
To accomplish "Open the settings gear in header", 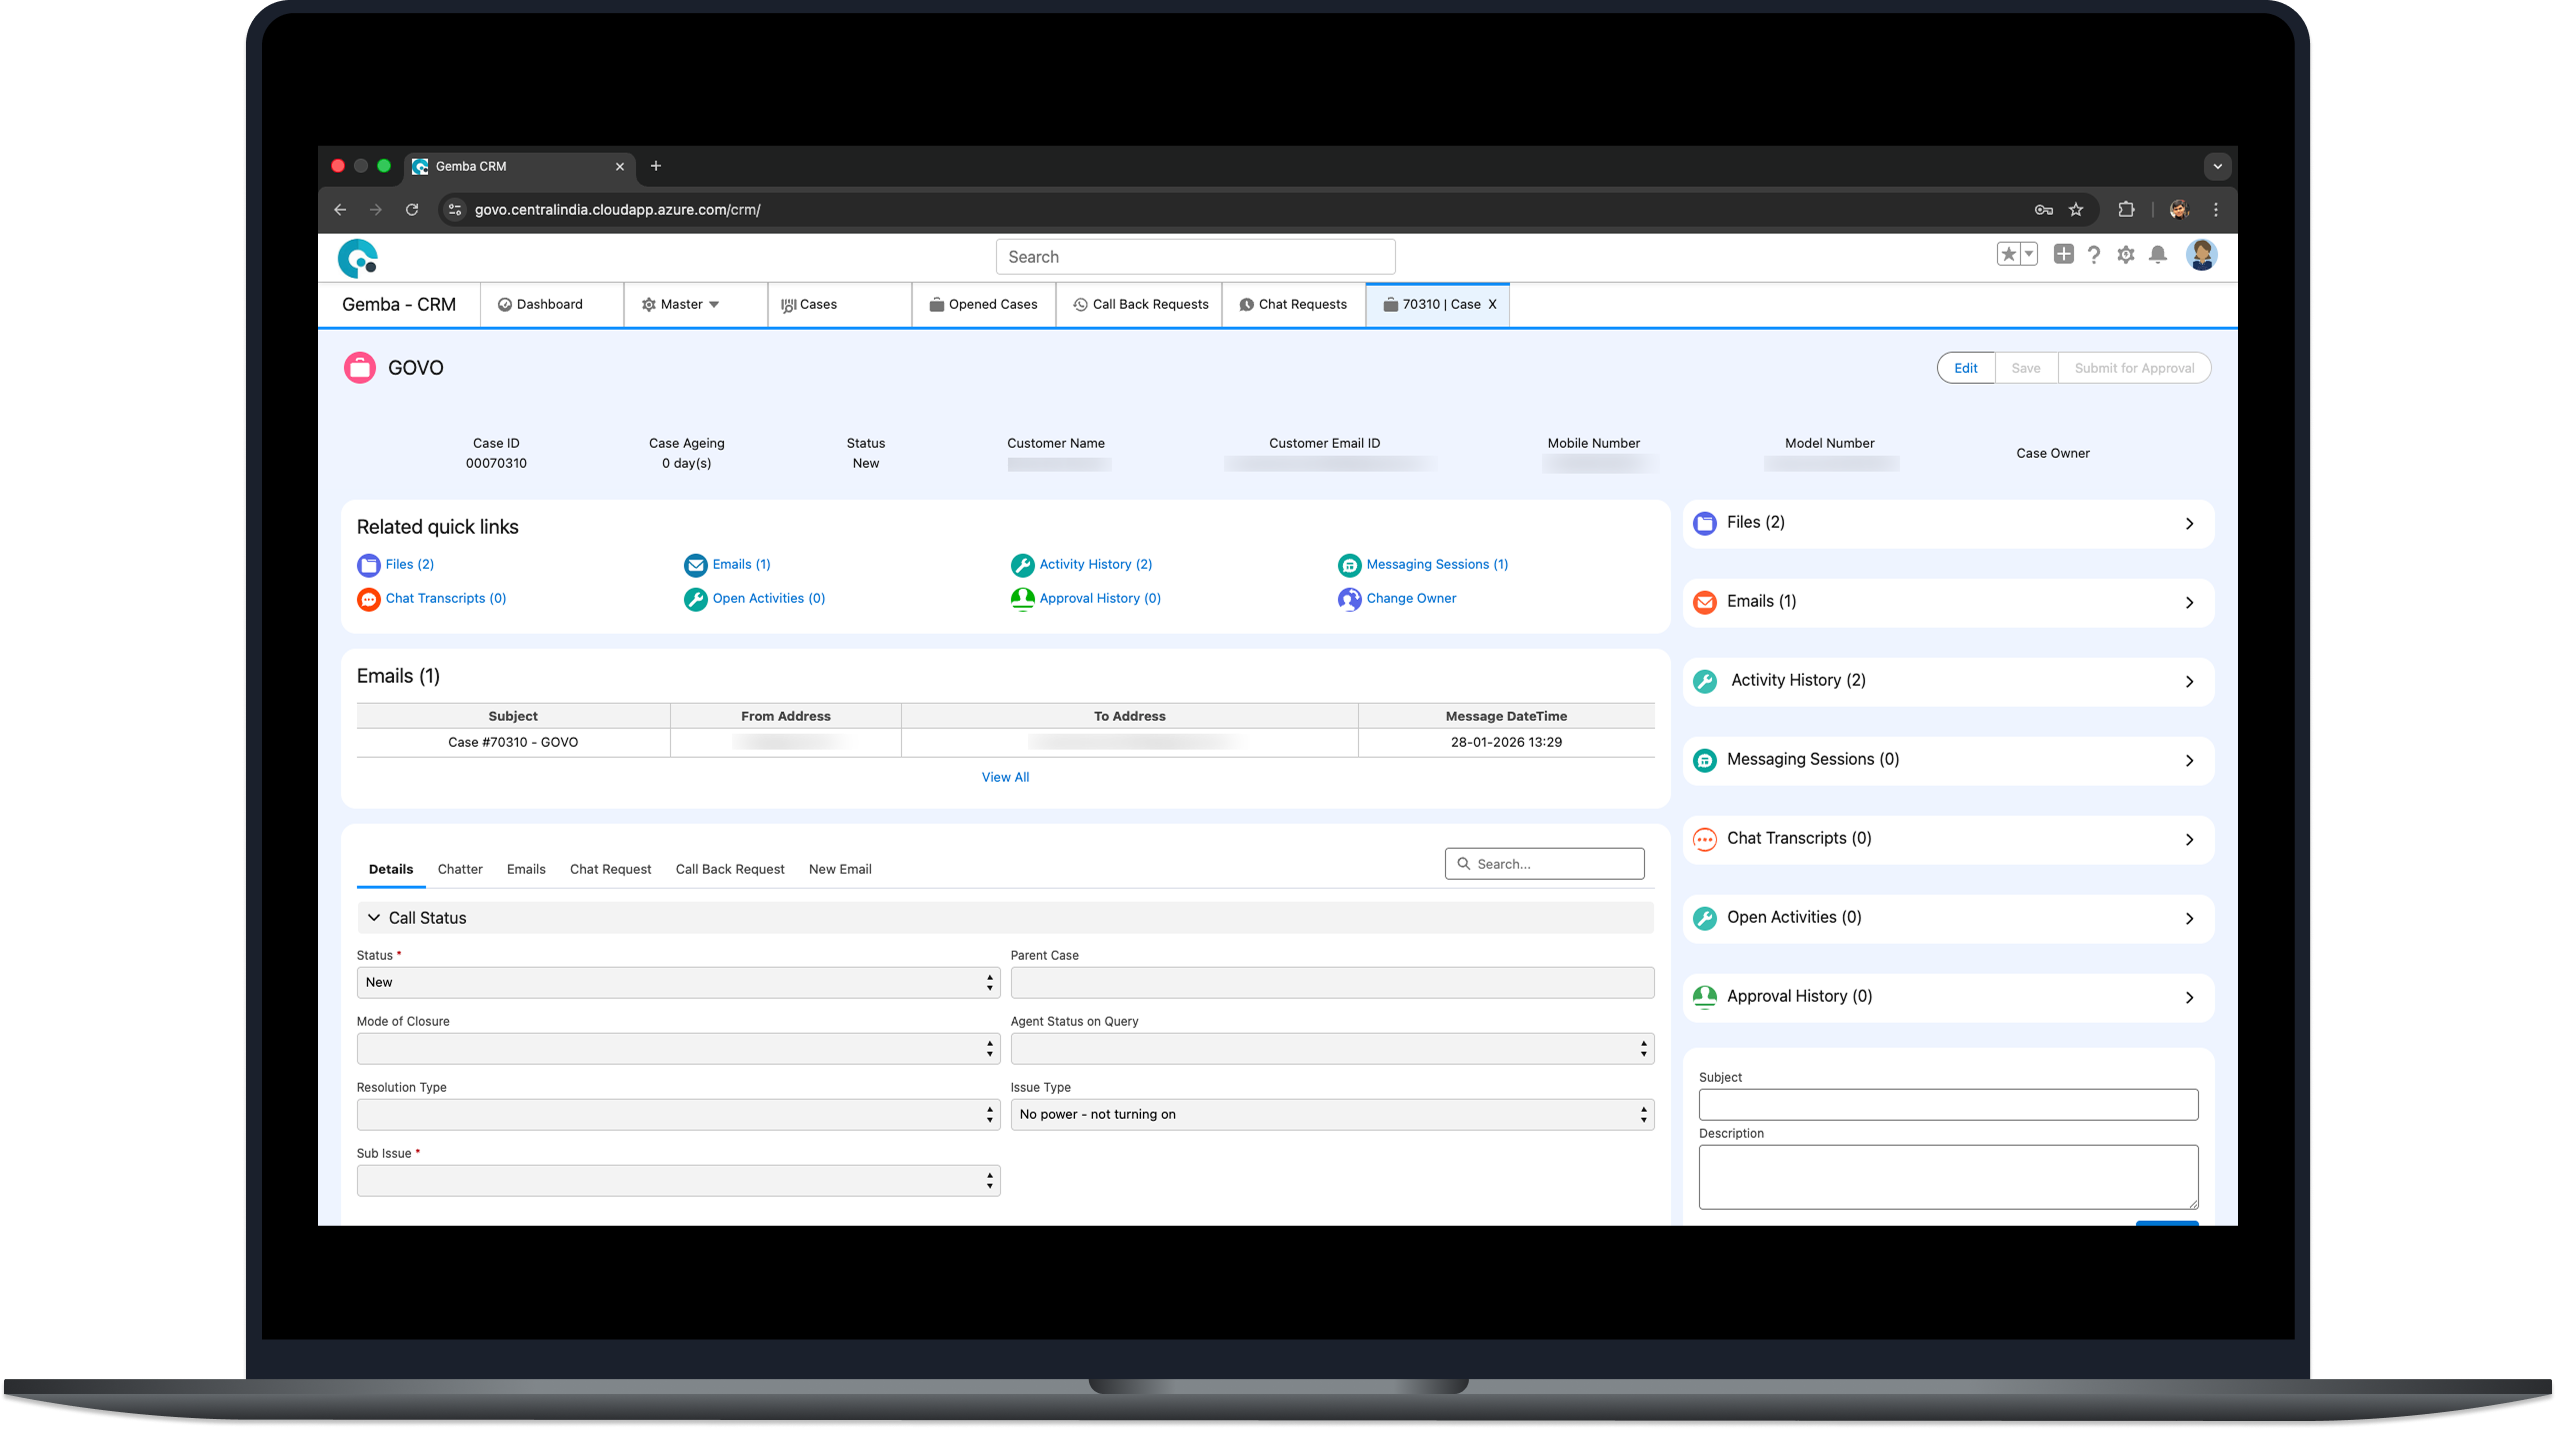I will 2125,255.
